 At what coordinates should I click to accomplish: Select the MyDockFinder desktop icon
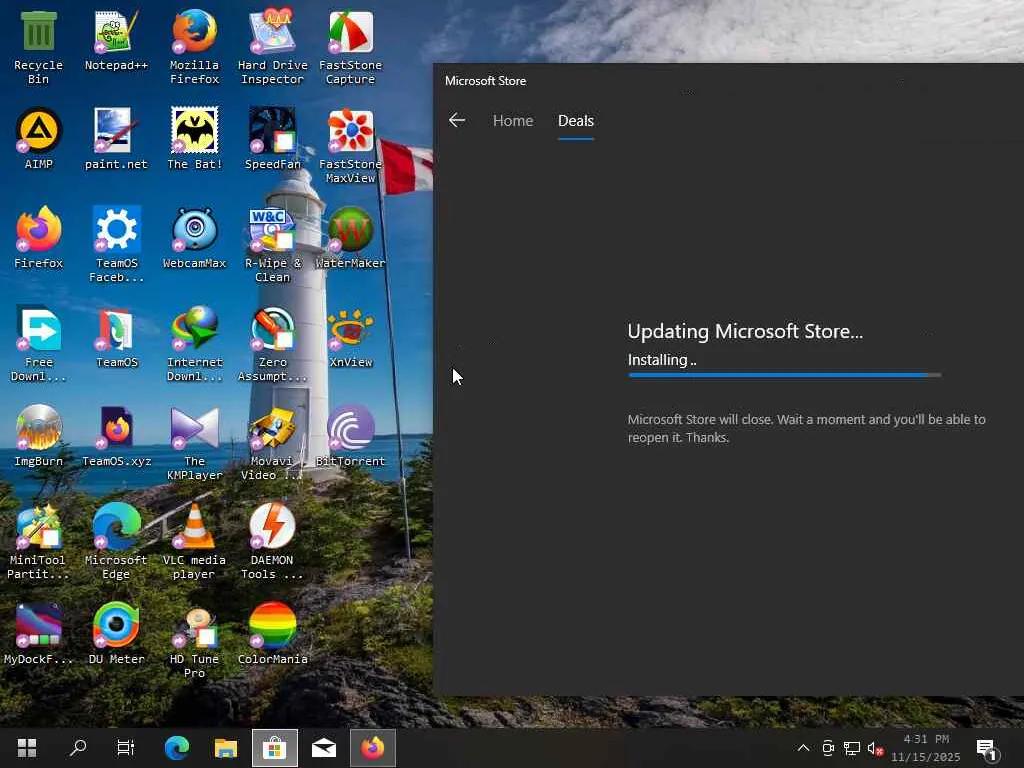tap(39, 634)
